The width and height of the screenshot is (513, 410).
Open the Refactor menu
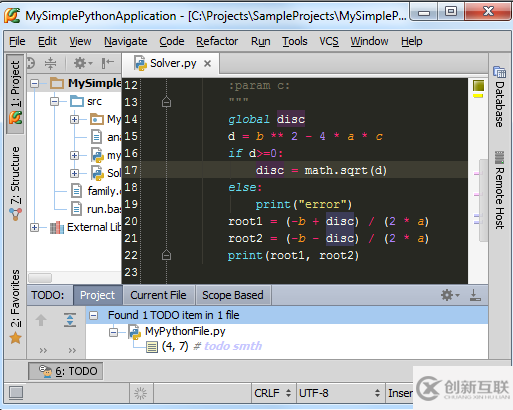[x=217, y=41]
